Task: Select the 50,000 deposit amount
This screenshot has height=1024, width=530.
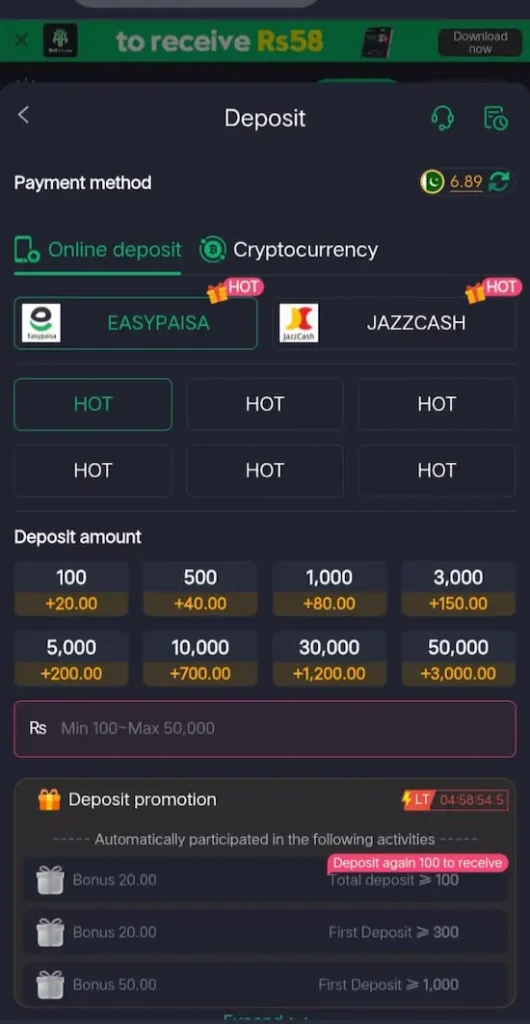Action: pos(458,660)
